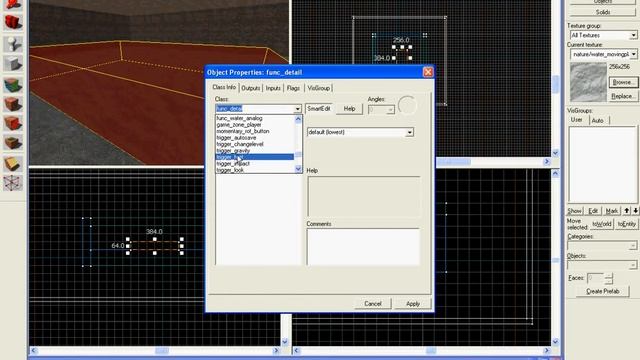Switch to the Inputs tab
Screen dimensions: 640x360
273,88
